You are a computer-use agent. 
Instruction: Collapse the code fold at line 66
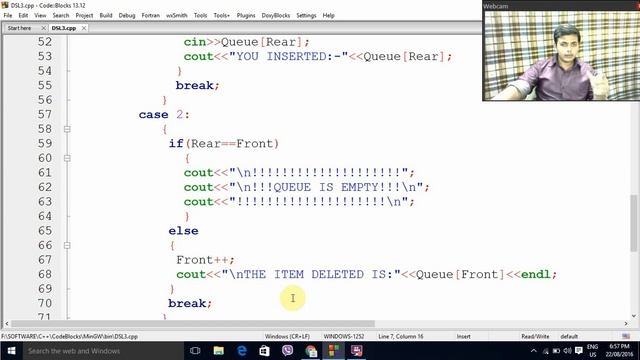pos(67,246)
